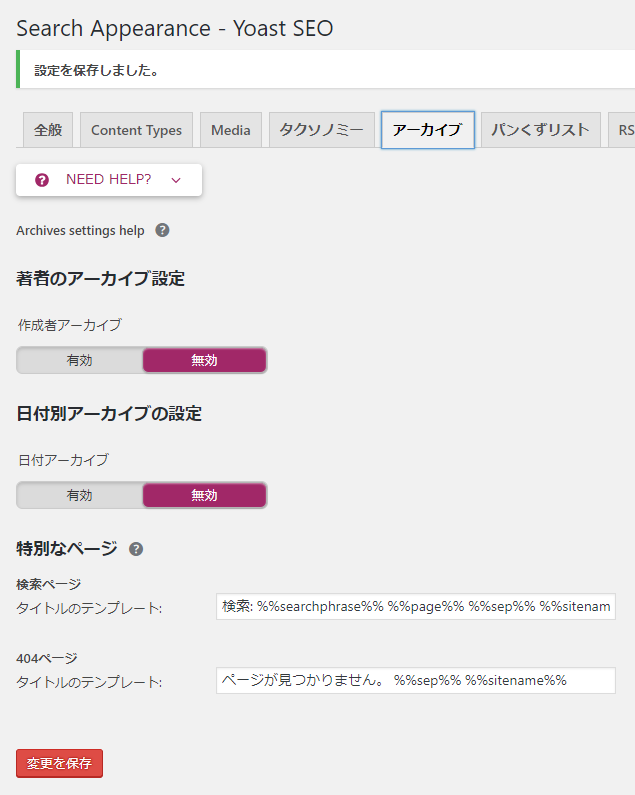
Task: Click into 検索ページ title template field
Action: click(x=416, y=606)
